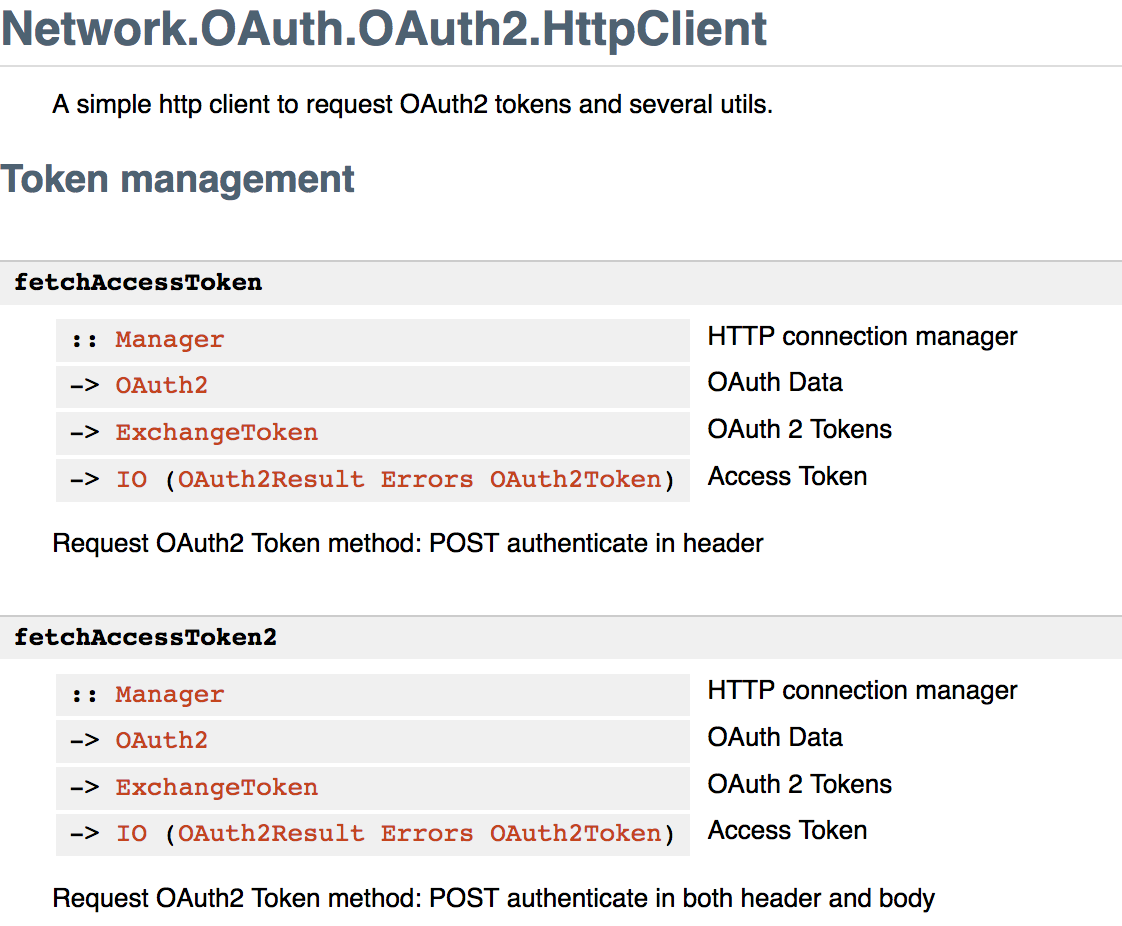The height and width of the screenshot is (926, 1122).
Task: Click ExchangeToken in the header-only fetchAccessToken signature
Action: [217, 432]
